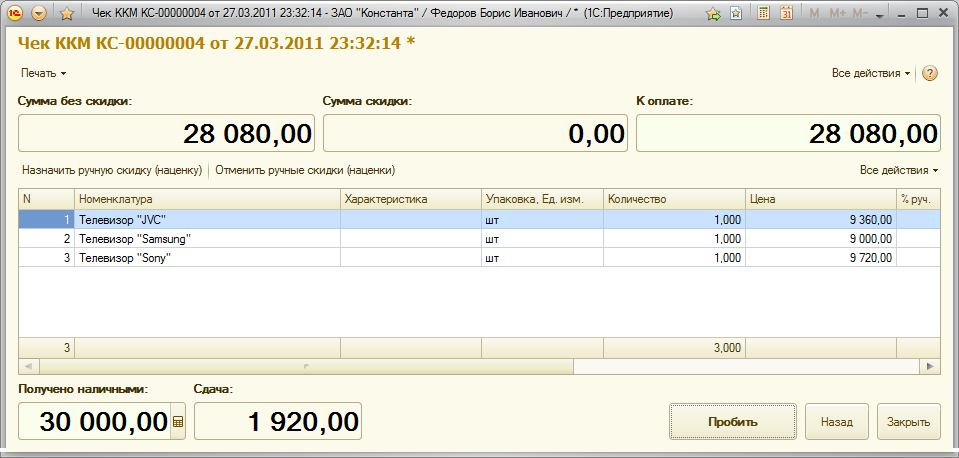Open the favorites page star icon
Viewport: 959px width, 458px height.
(736, 13)
